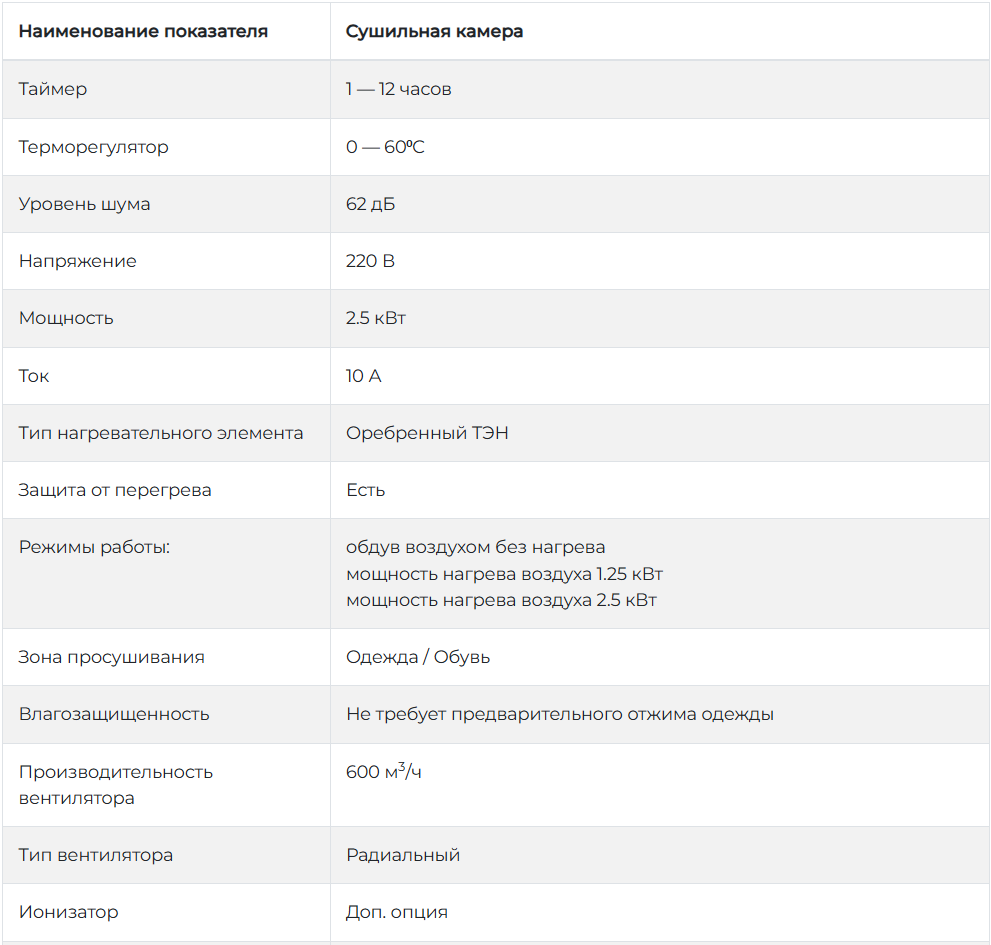Click 'мощность нагрева воздуха 1.25 кВт' line
Image resolution: width=991 pixels, height=945 pixels.
504,574
